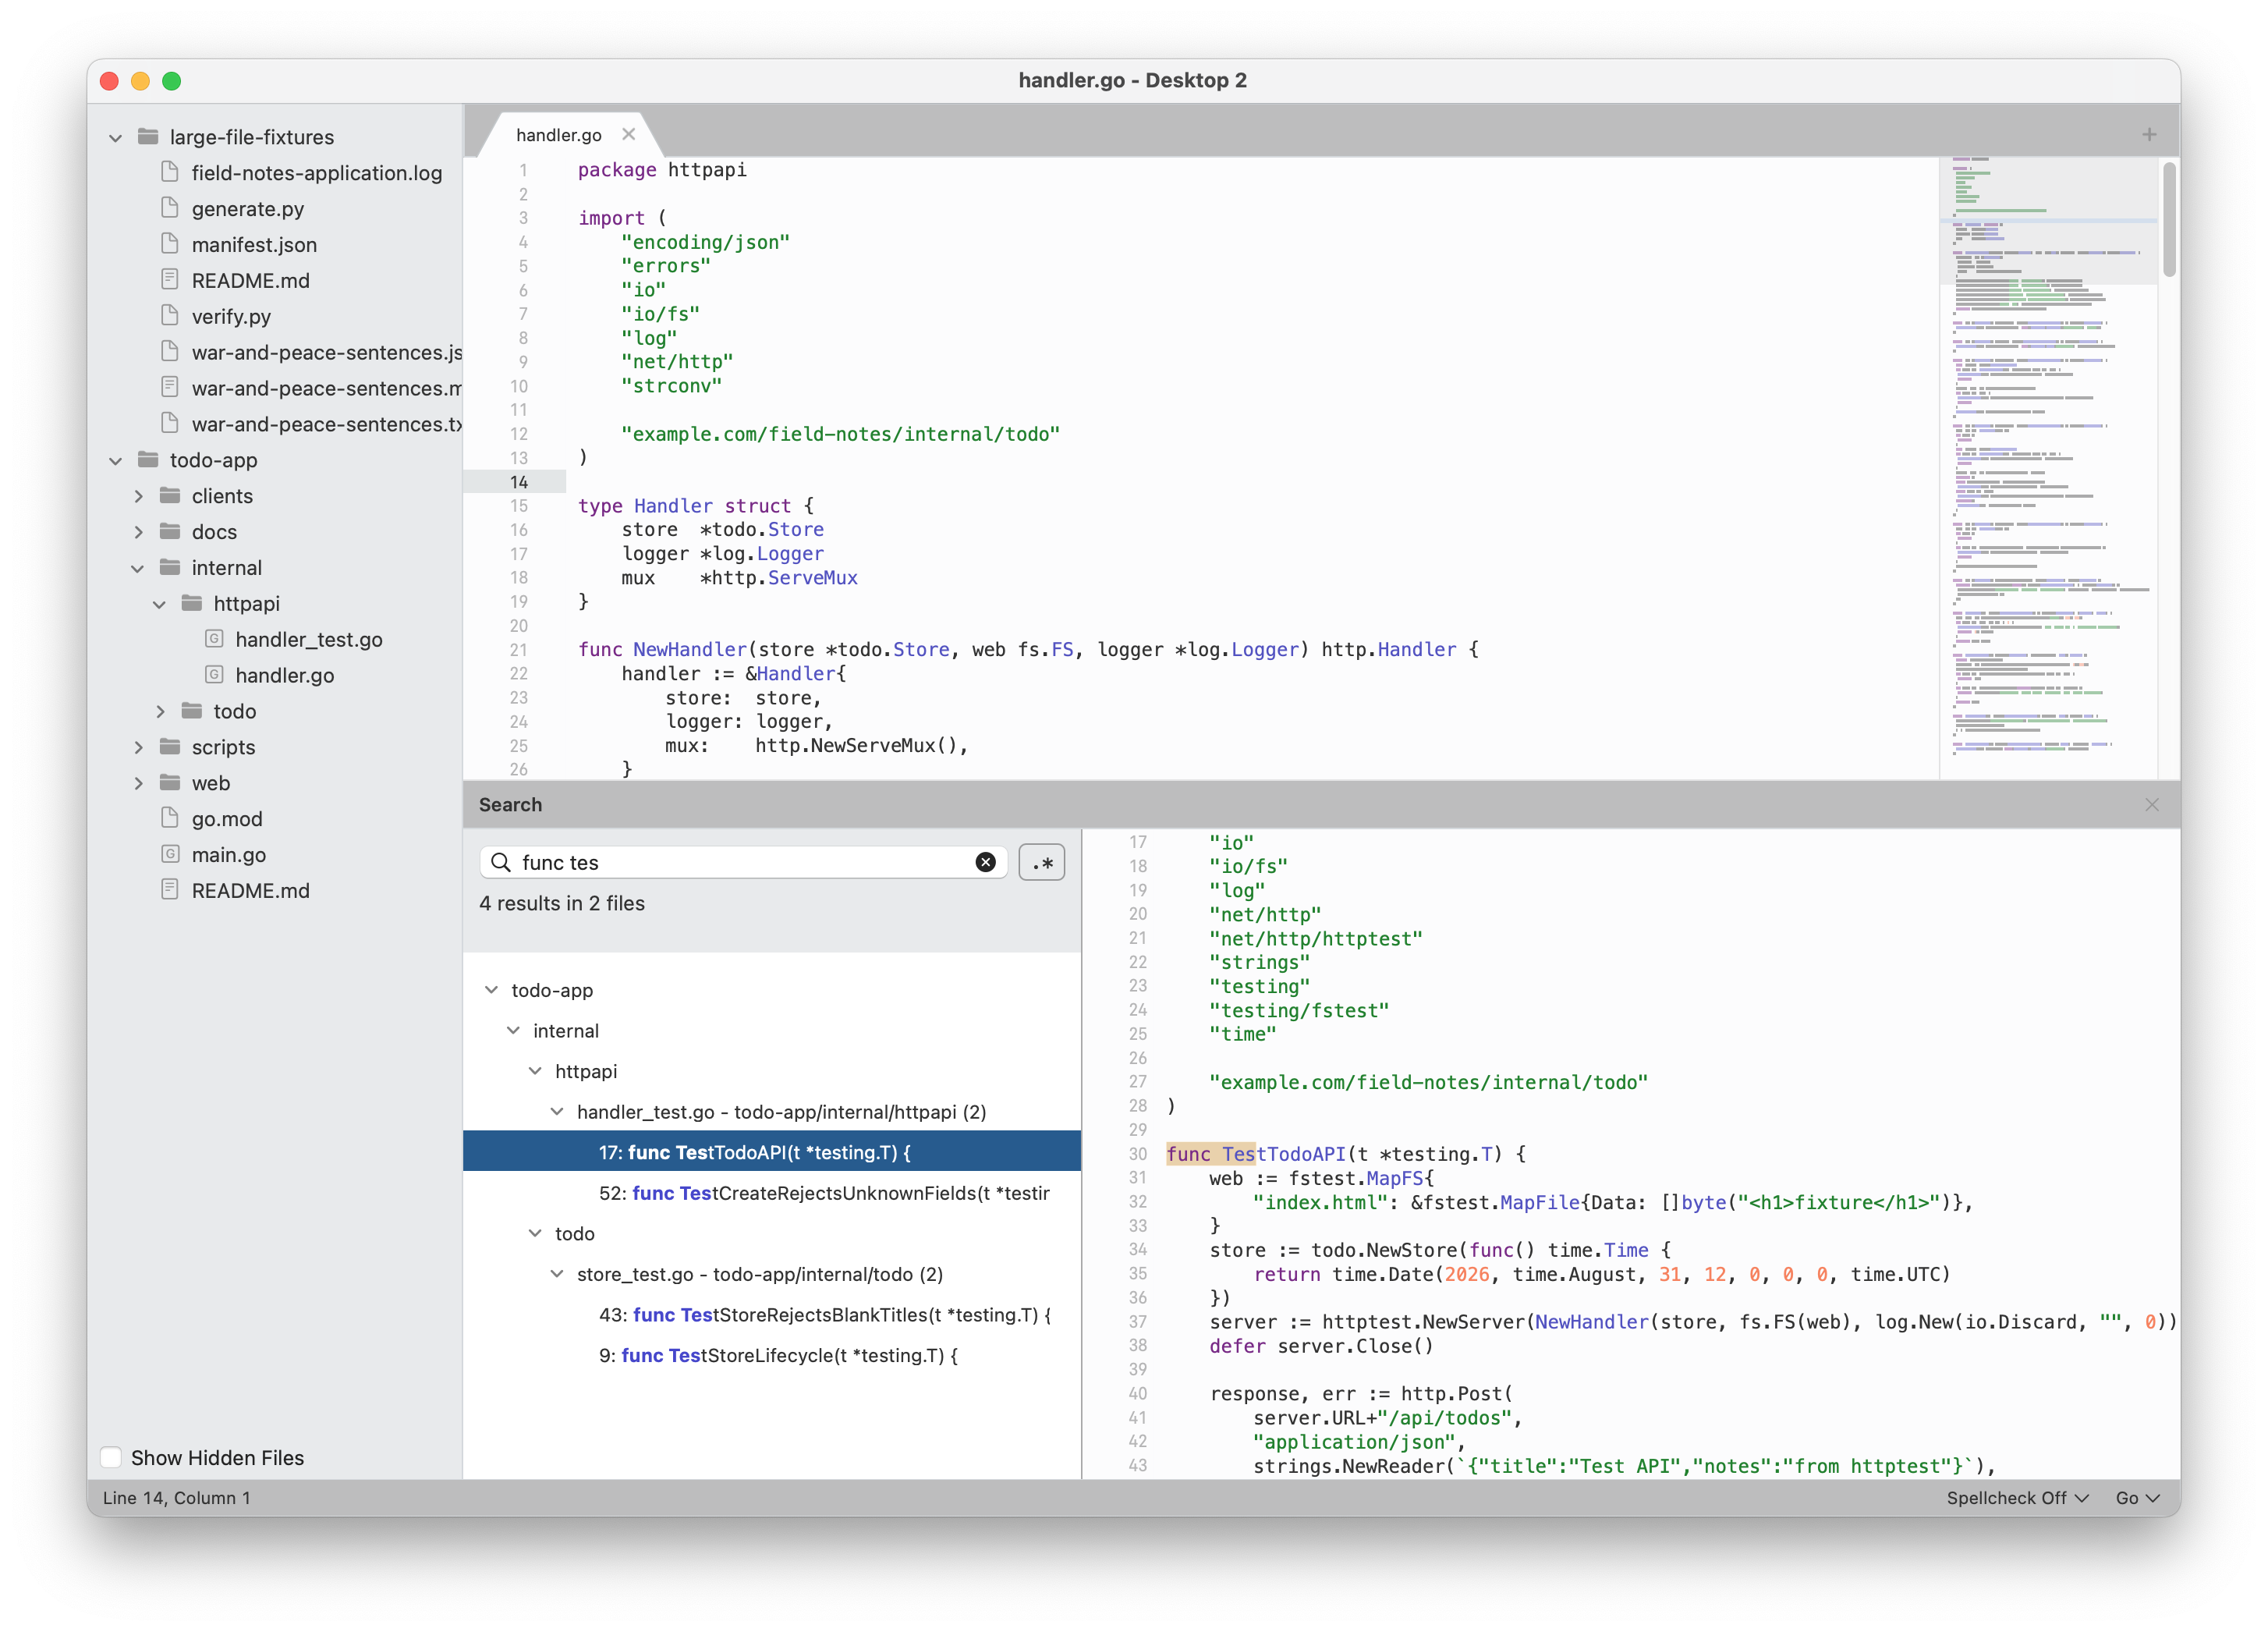
Task: Click the web folder icon
Action: [x=170, y=783]
